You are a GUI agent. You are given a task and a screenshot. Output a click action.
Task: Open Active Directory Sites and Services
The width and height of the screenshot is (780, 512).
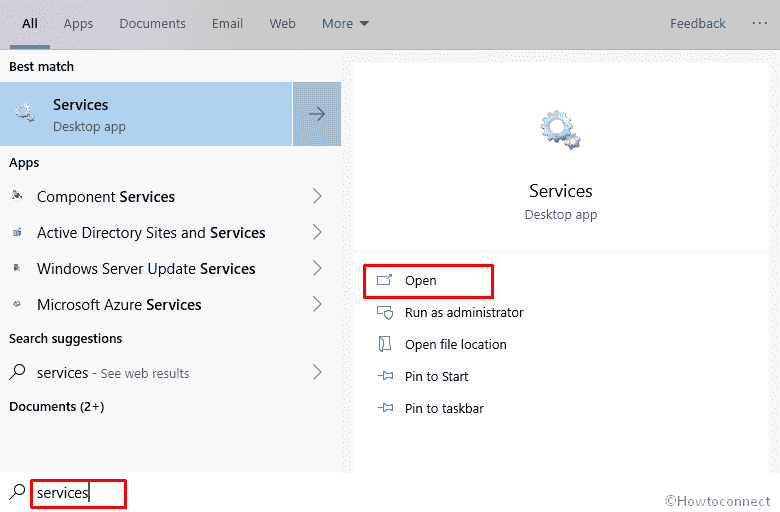(x=151, y=232)
